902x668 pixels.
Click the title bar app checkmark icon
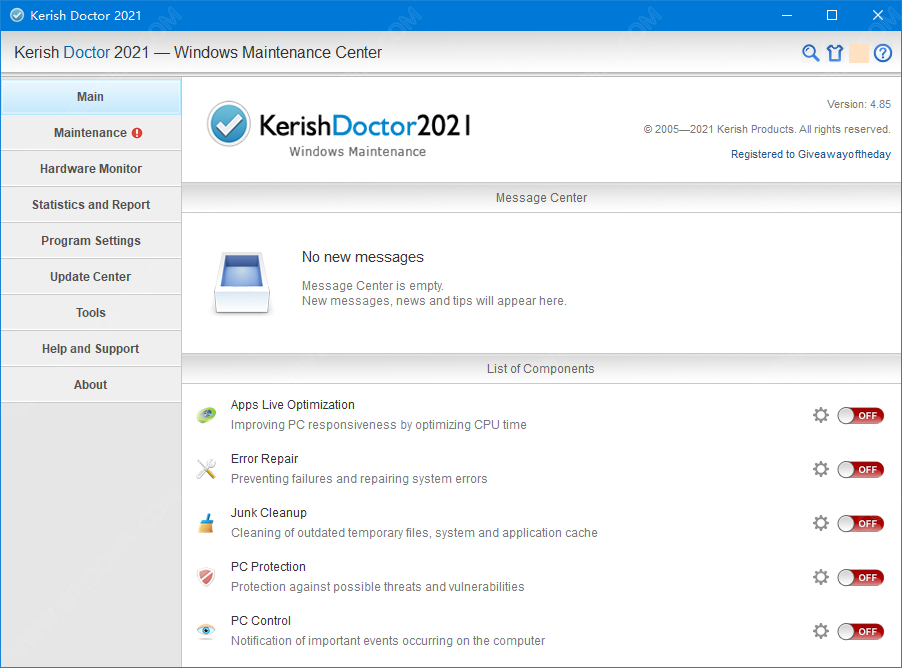point(17,16)
